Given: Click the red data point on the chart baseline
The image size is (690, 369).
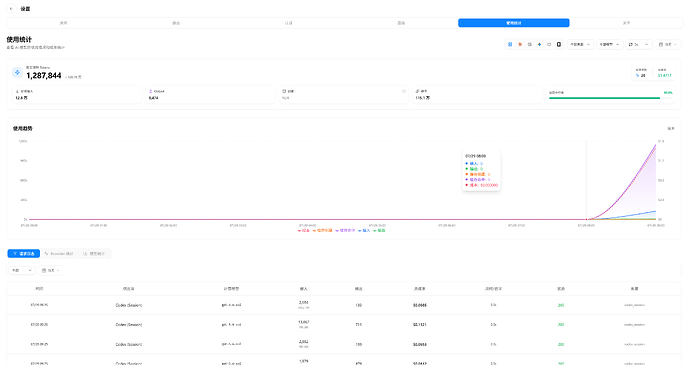Looking at the screenshot, I should (x=586, y=219).
